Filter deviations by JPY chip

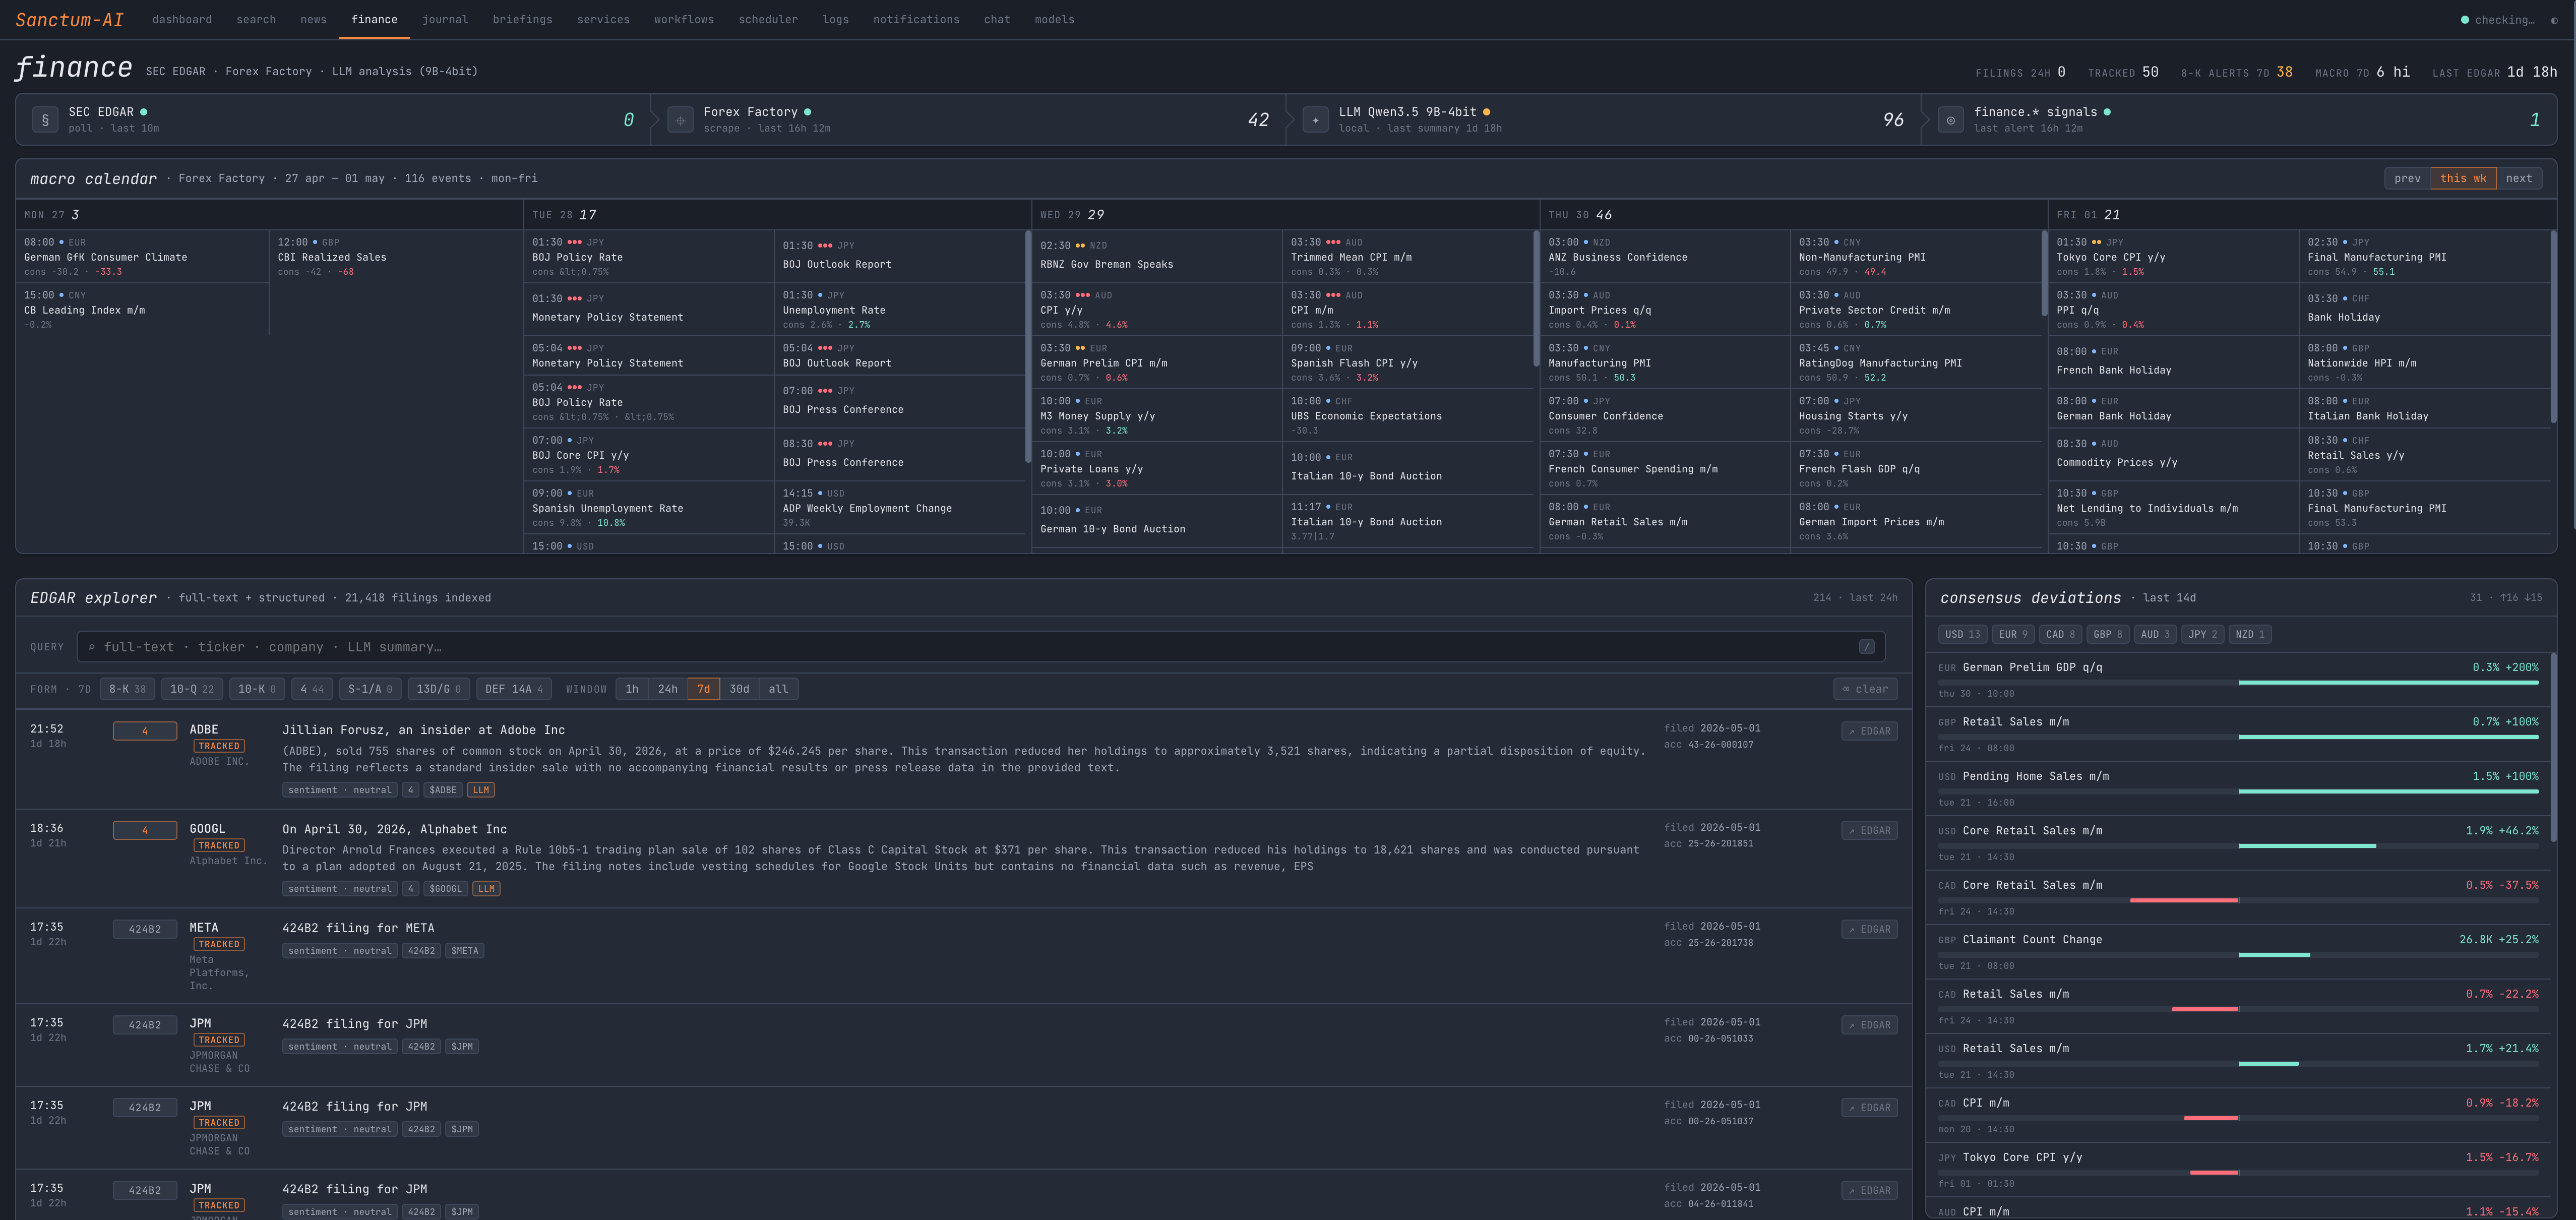(2203, 634)
